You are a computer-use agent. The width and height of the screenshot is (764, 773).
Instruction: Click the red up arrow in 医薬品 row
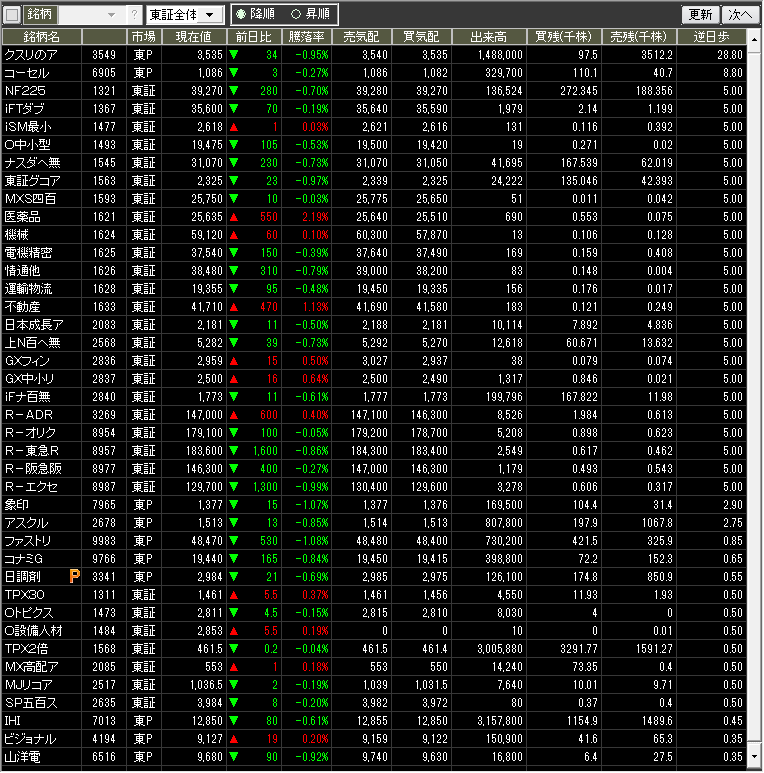click(x=234, y=217)
